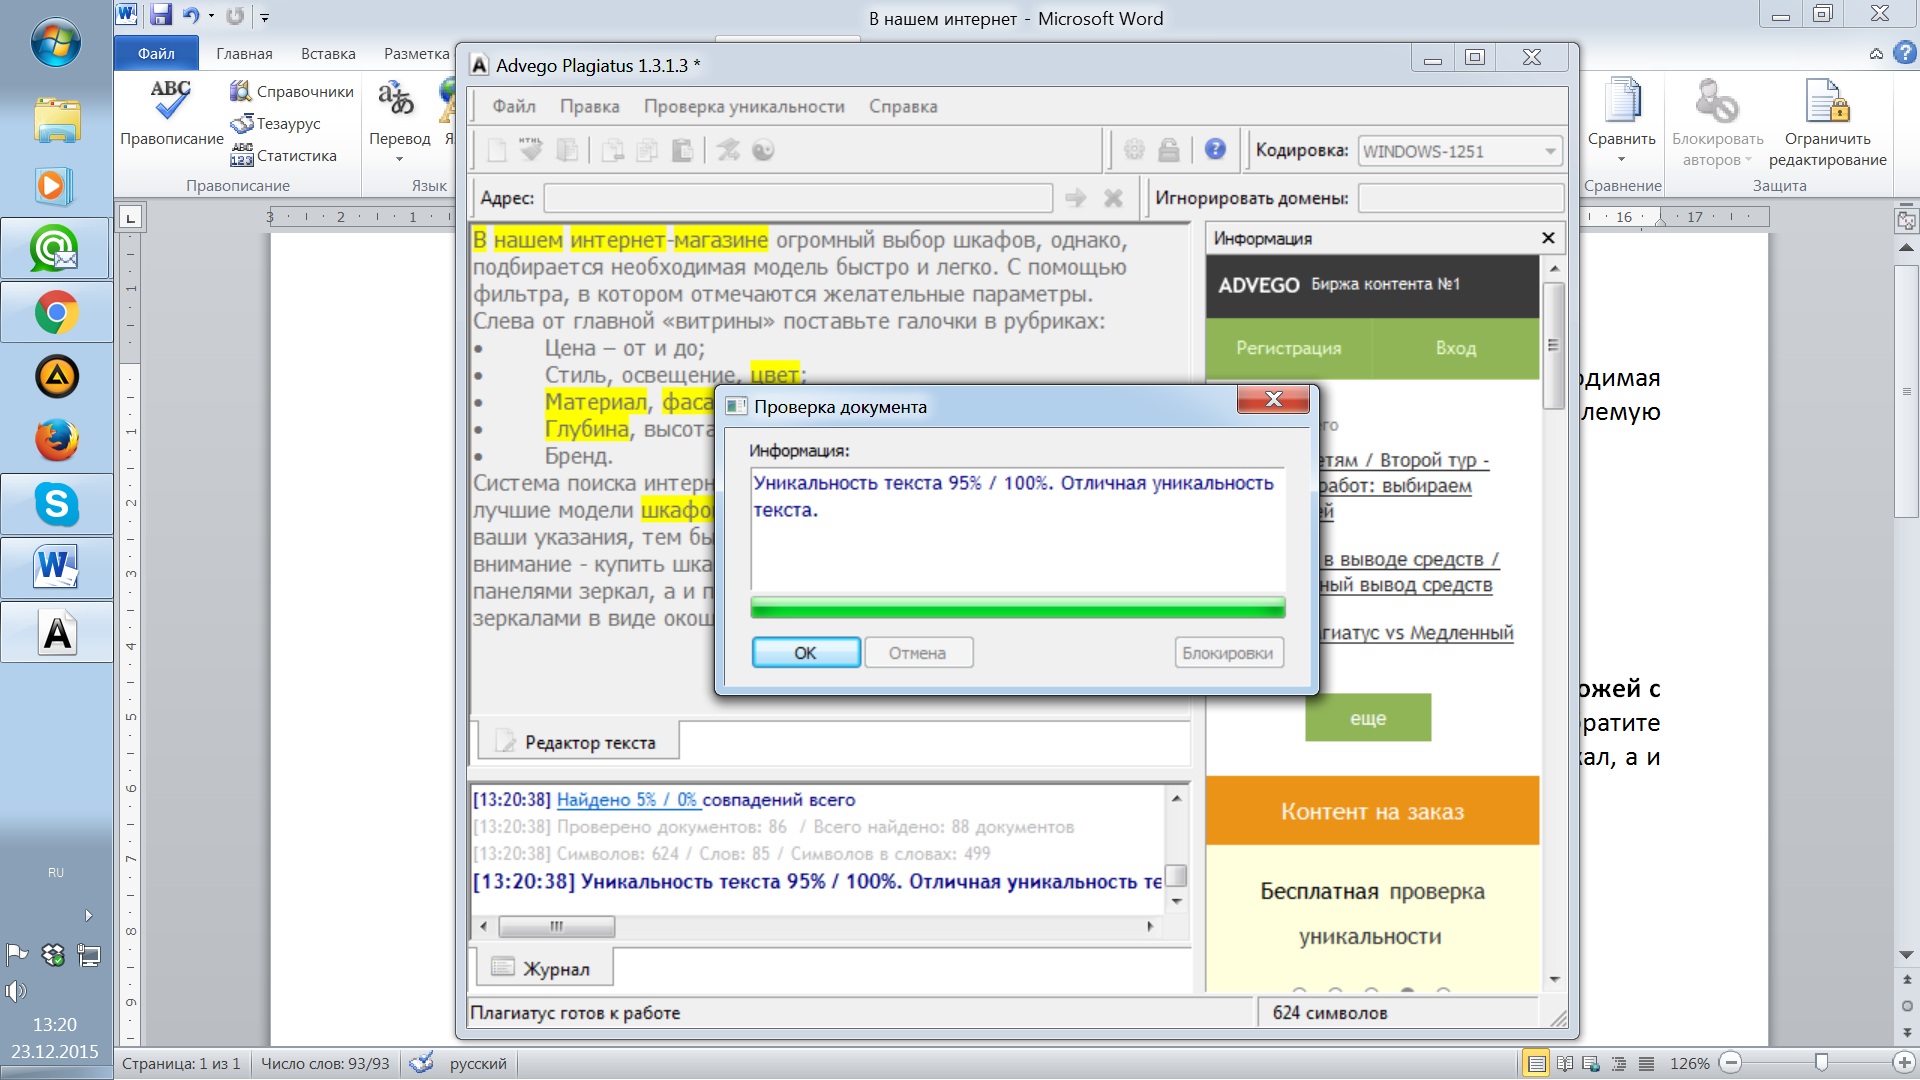Open Skype from the taskbar

(x=56, y=504)
